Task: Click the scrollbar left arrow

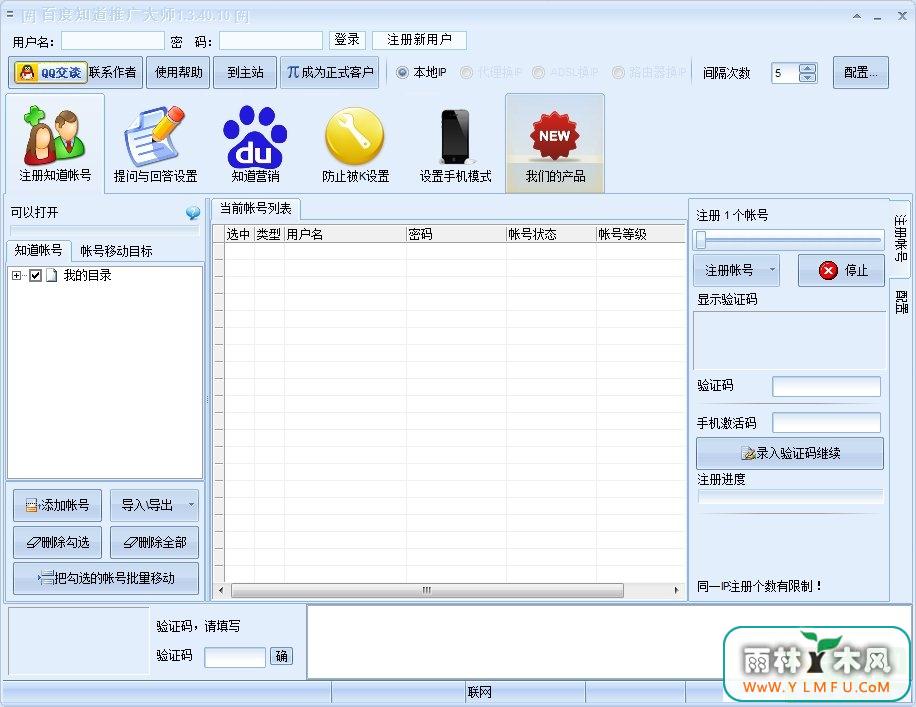Action: point(221,590)
